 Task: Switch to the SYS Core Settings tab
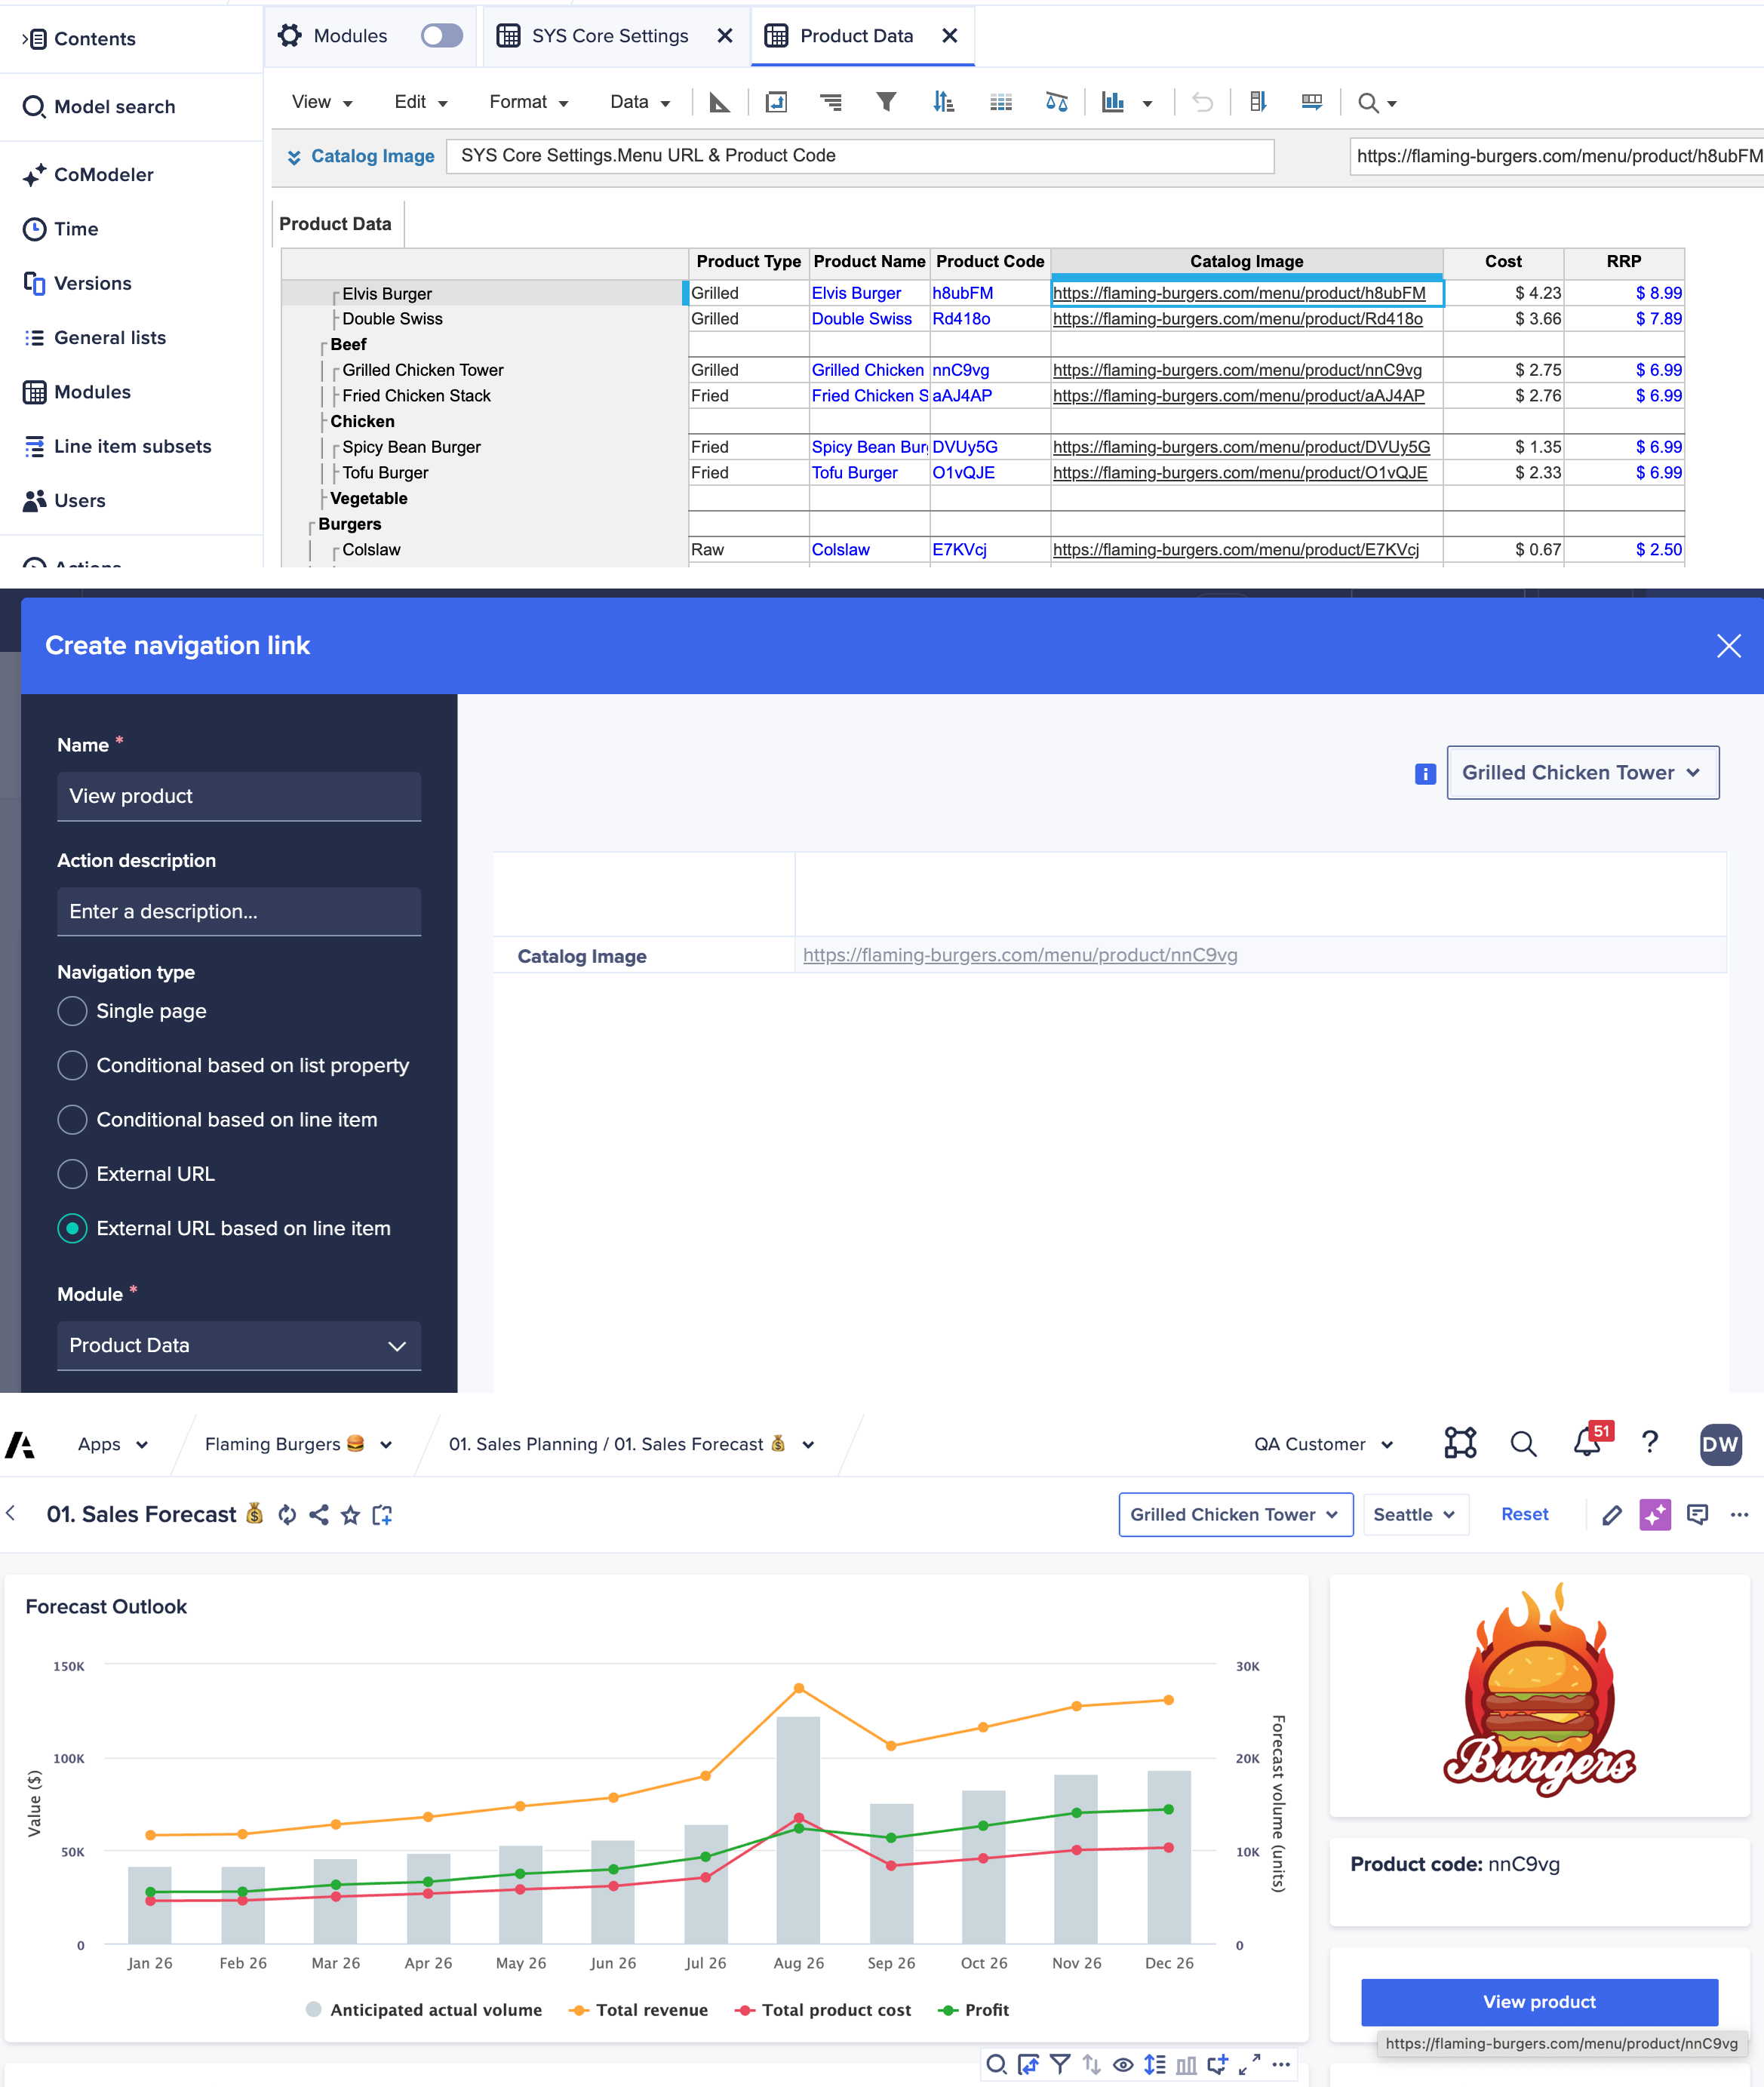point(610,36)
